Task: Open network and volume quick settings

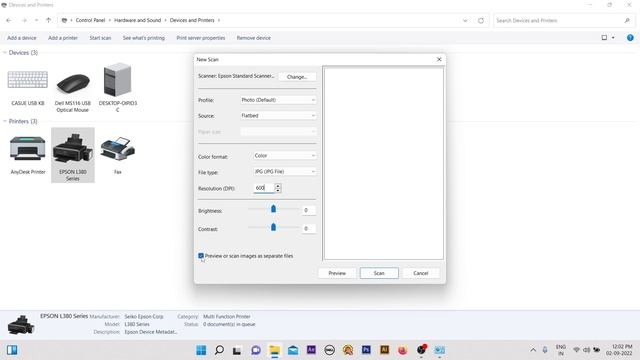Action: tap(586, 350)
